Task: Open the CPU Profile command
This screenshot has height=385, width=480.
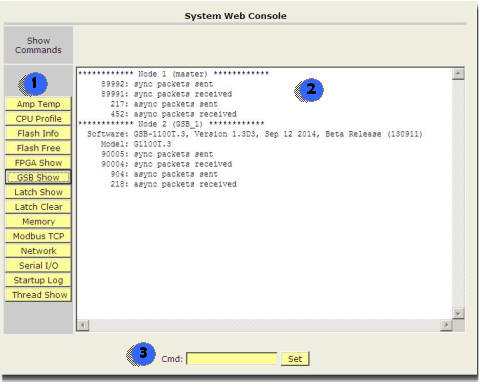Action: coord(38,119)
